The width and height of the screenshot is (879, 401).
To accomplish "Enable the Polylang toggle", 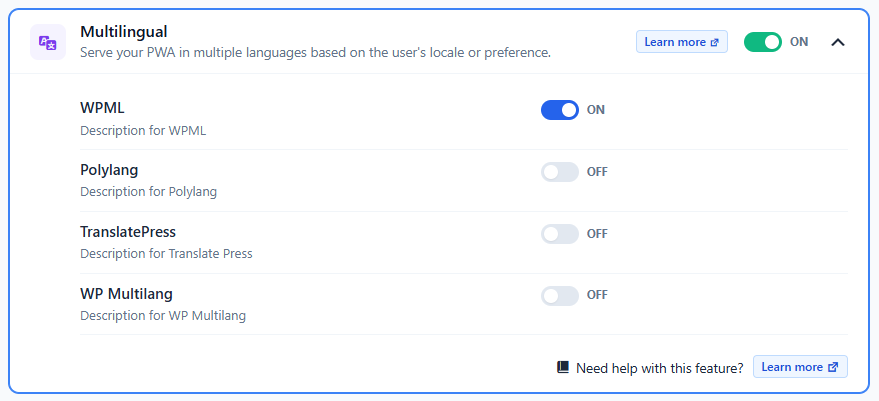I will (559, 172).
